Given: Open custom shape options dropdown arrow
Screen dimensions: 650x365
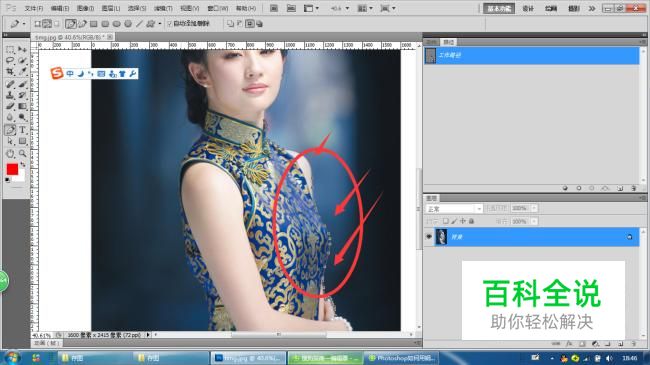Looking at the screenshot, I should (160, 24).
